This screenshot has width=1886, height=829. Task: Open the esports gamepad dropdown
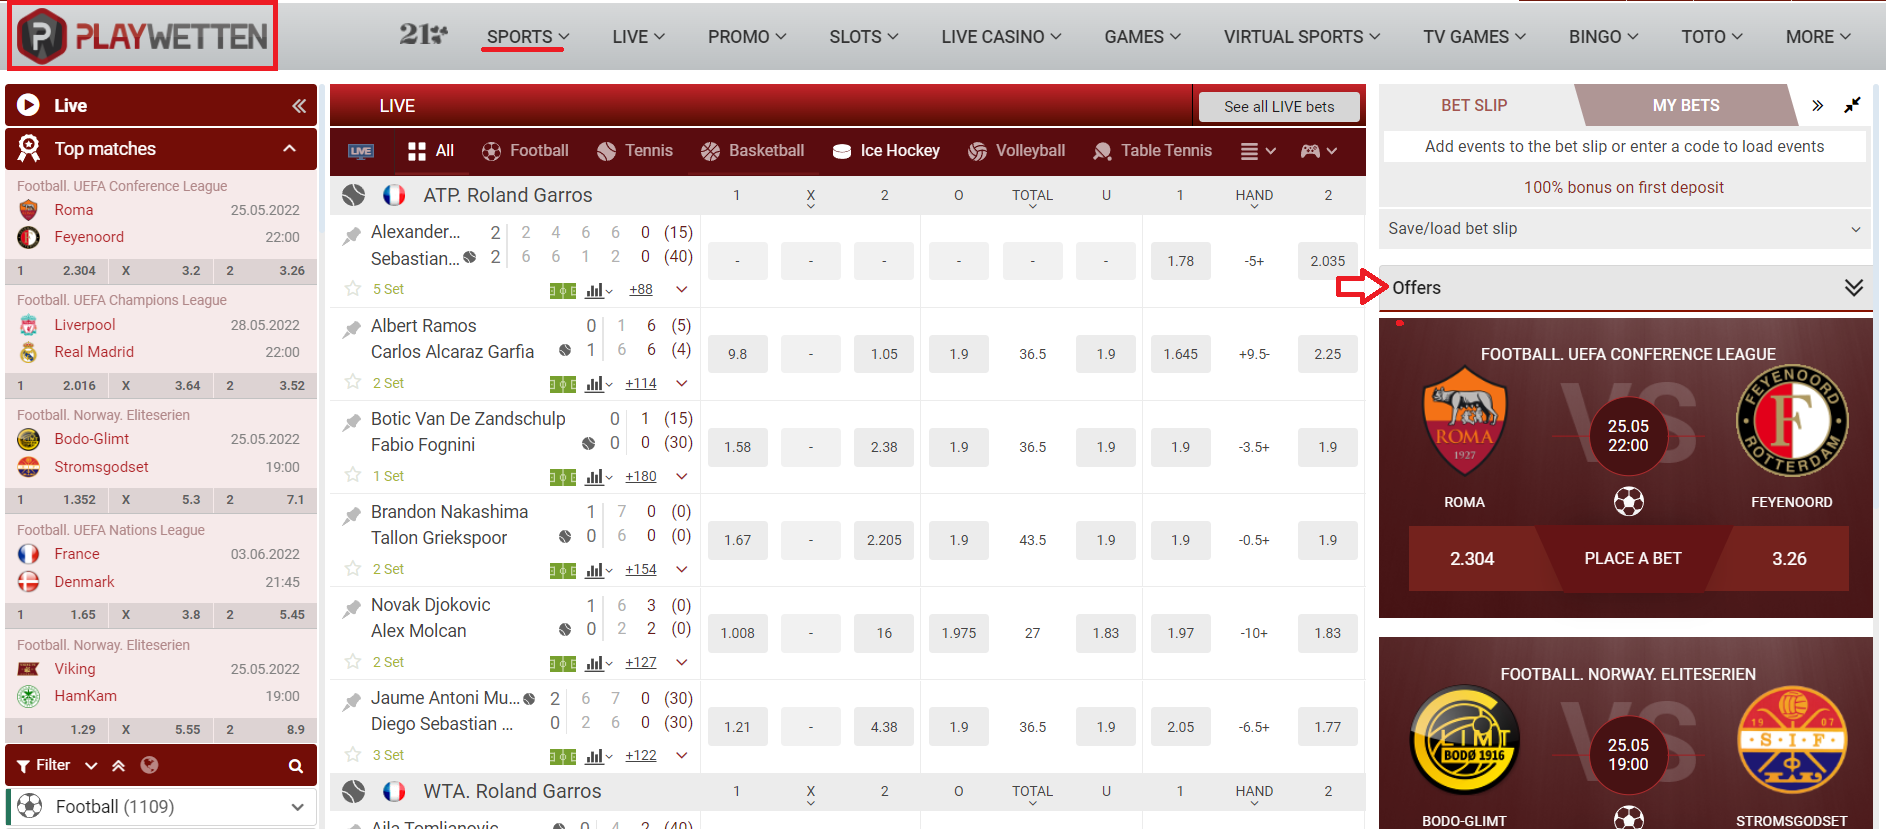(x=1318, y=151)
